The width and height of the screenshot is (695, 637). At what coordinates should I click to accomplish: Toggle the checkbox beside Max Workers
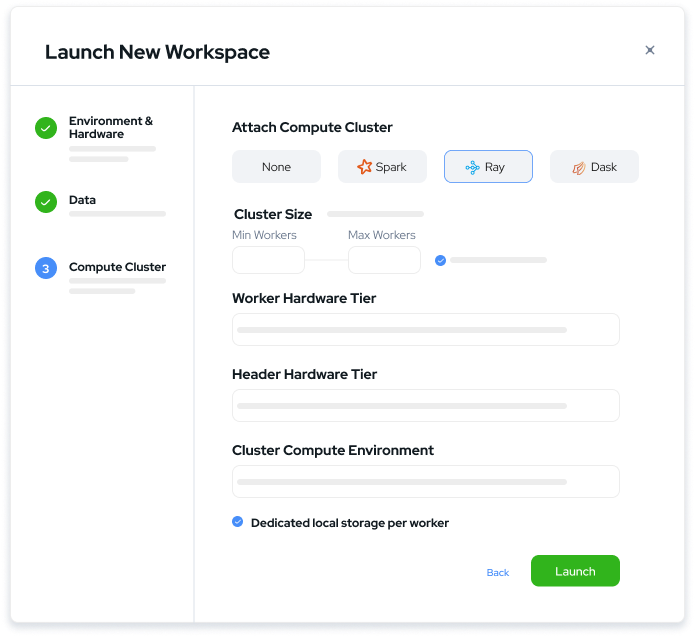pyautogui.click(x=440, y=260)
